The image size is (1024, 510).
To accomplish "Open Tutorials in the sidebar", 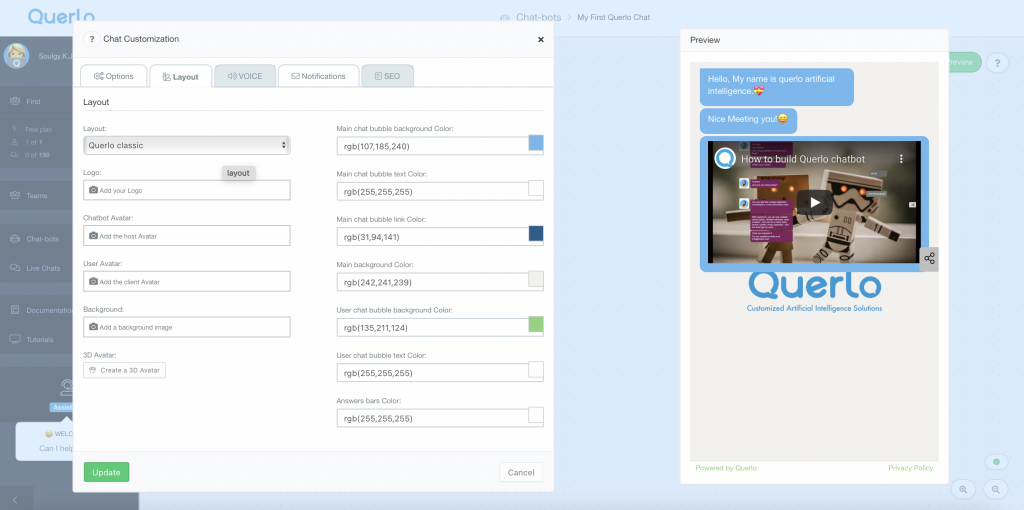I will 40,340.
